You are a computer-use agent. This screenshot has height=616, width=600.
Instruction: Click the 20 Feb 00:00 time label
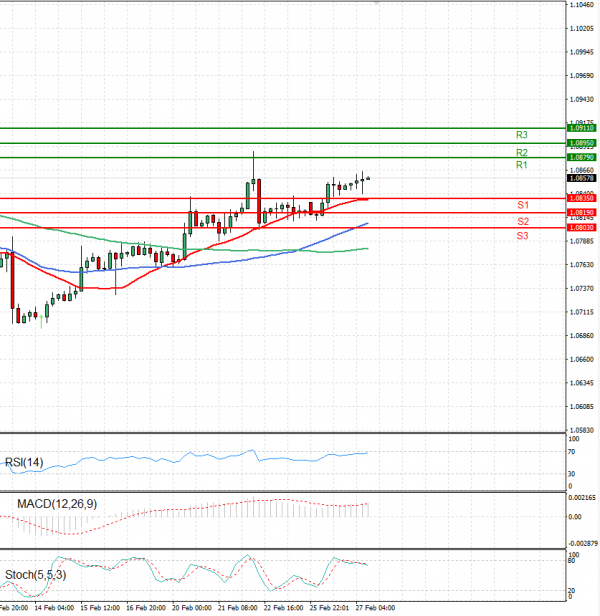pyautogui.click(x=192, y=608)
